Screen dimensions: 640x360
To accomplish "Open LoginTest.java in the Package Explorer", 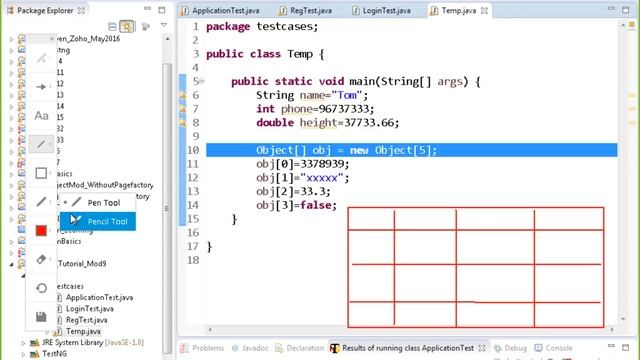I will coord(89,309).
